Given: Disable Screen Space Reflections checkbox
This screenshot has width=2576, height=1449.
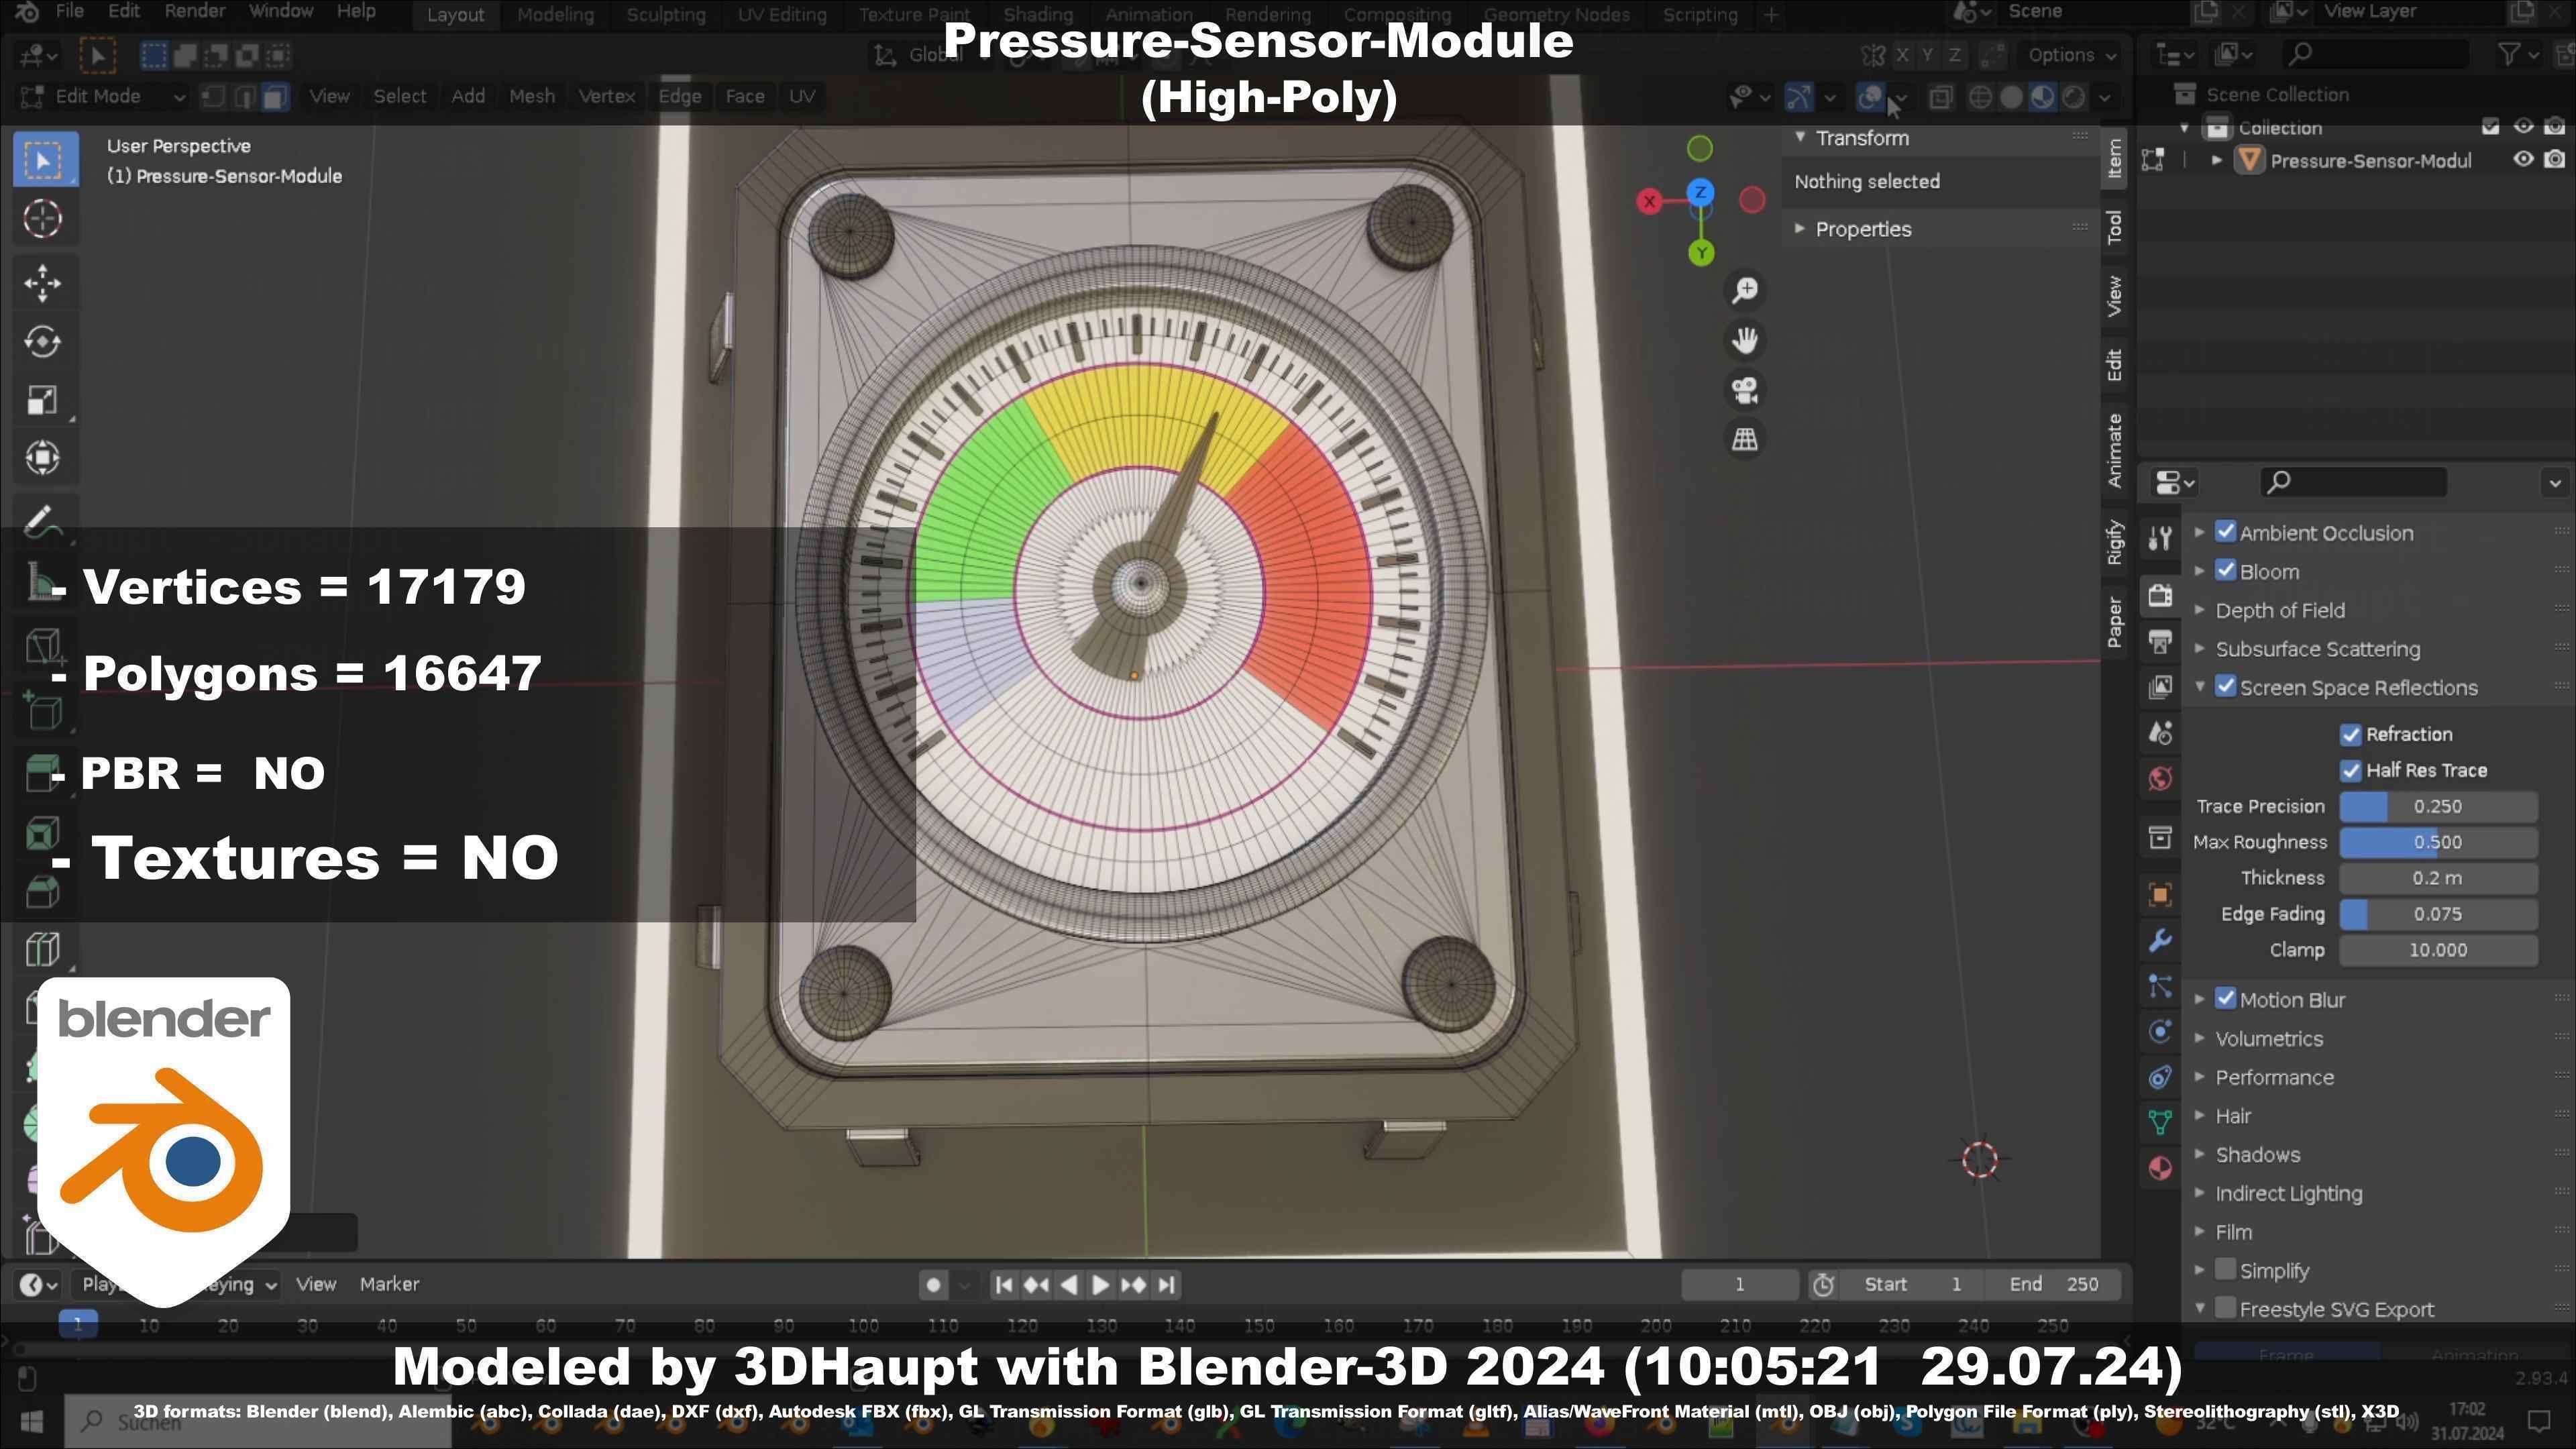Looking at the screenshot, I should click(x=2225, y=688).
